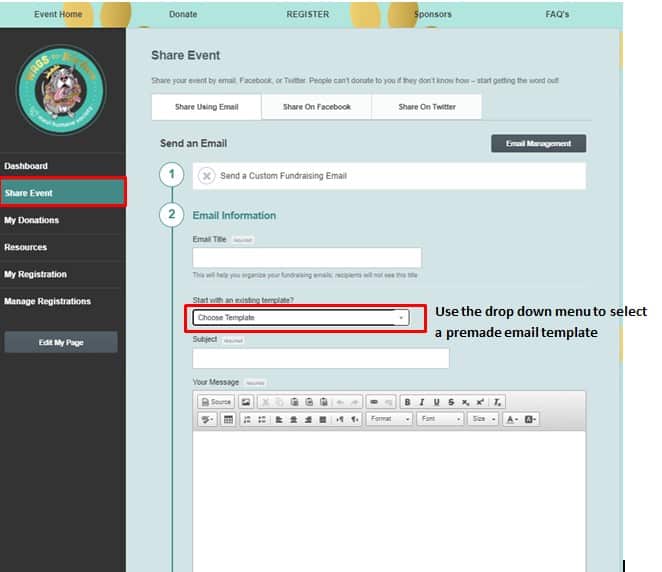Viewport: 662px width, 572px height.
Task: Expand the Format dropdown in editor
Action: (389, 419)
